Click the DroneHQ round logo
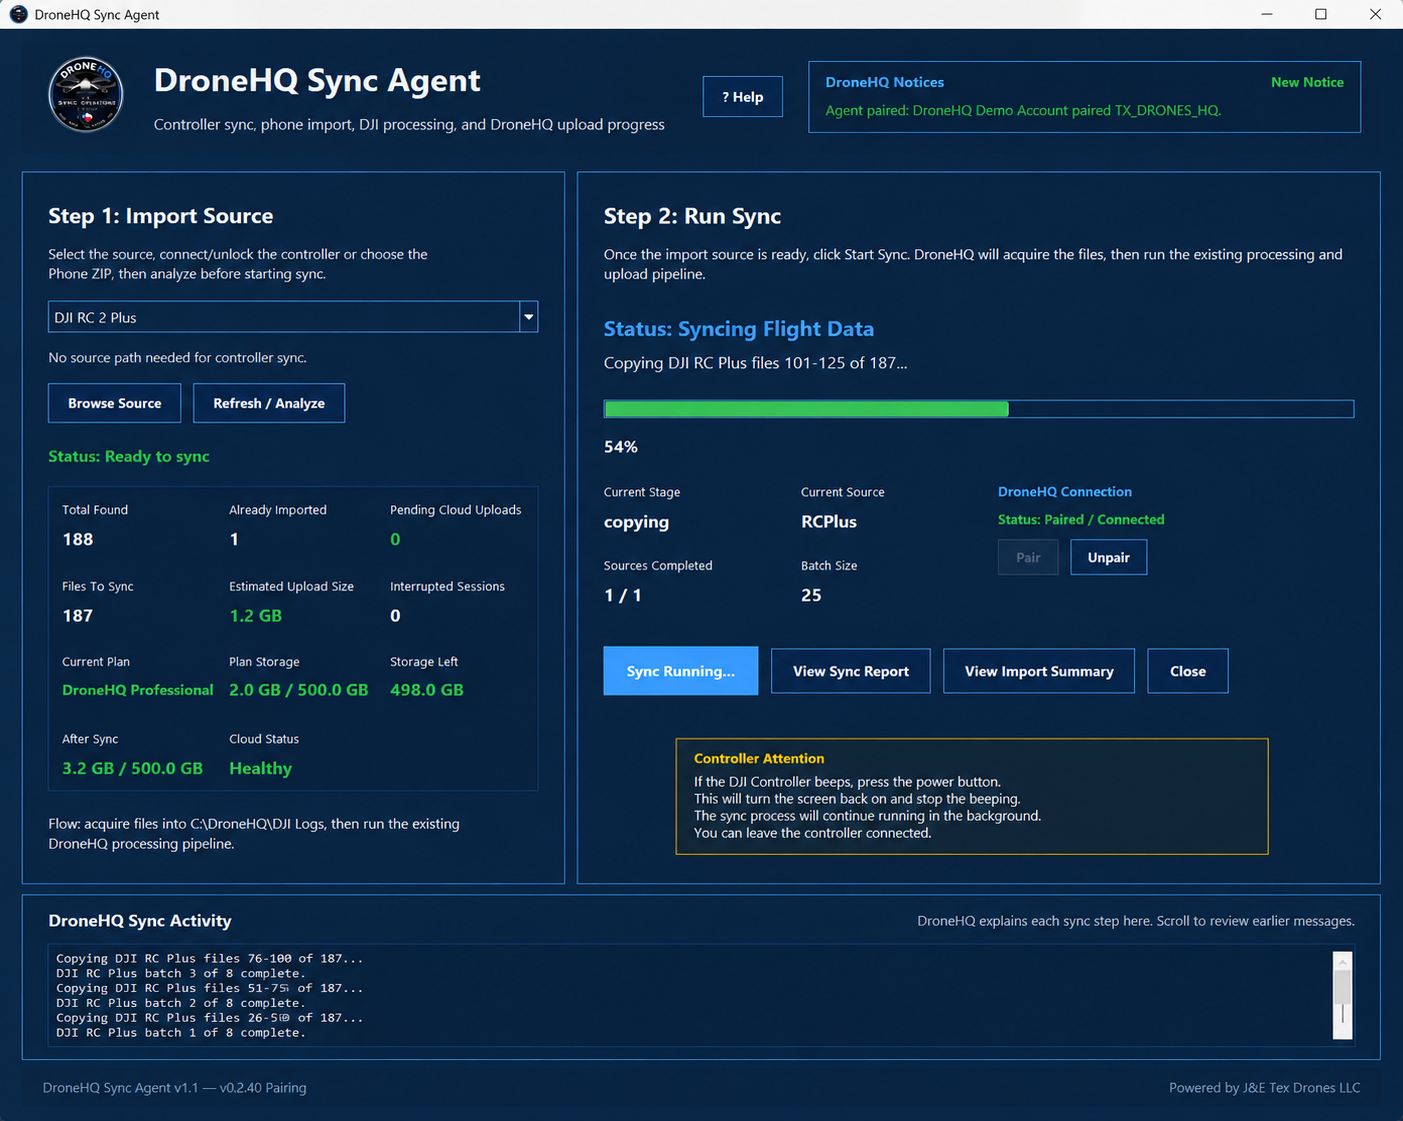Image resolution: width=1403 pixels, height=1121 pixels. pyautogui.click(x=86, y=95)
